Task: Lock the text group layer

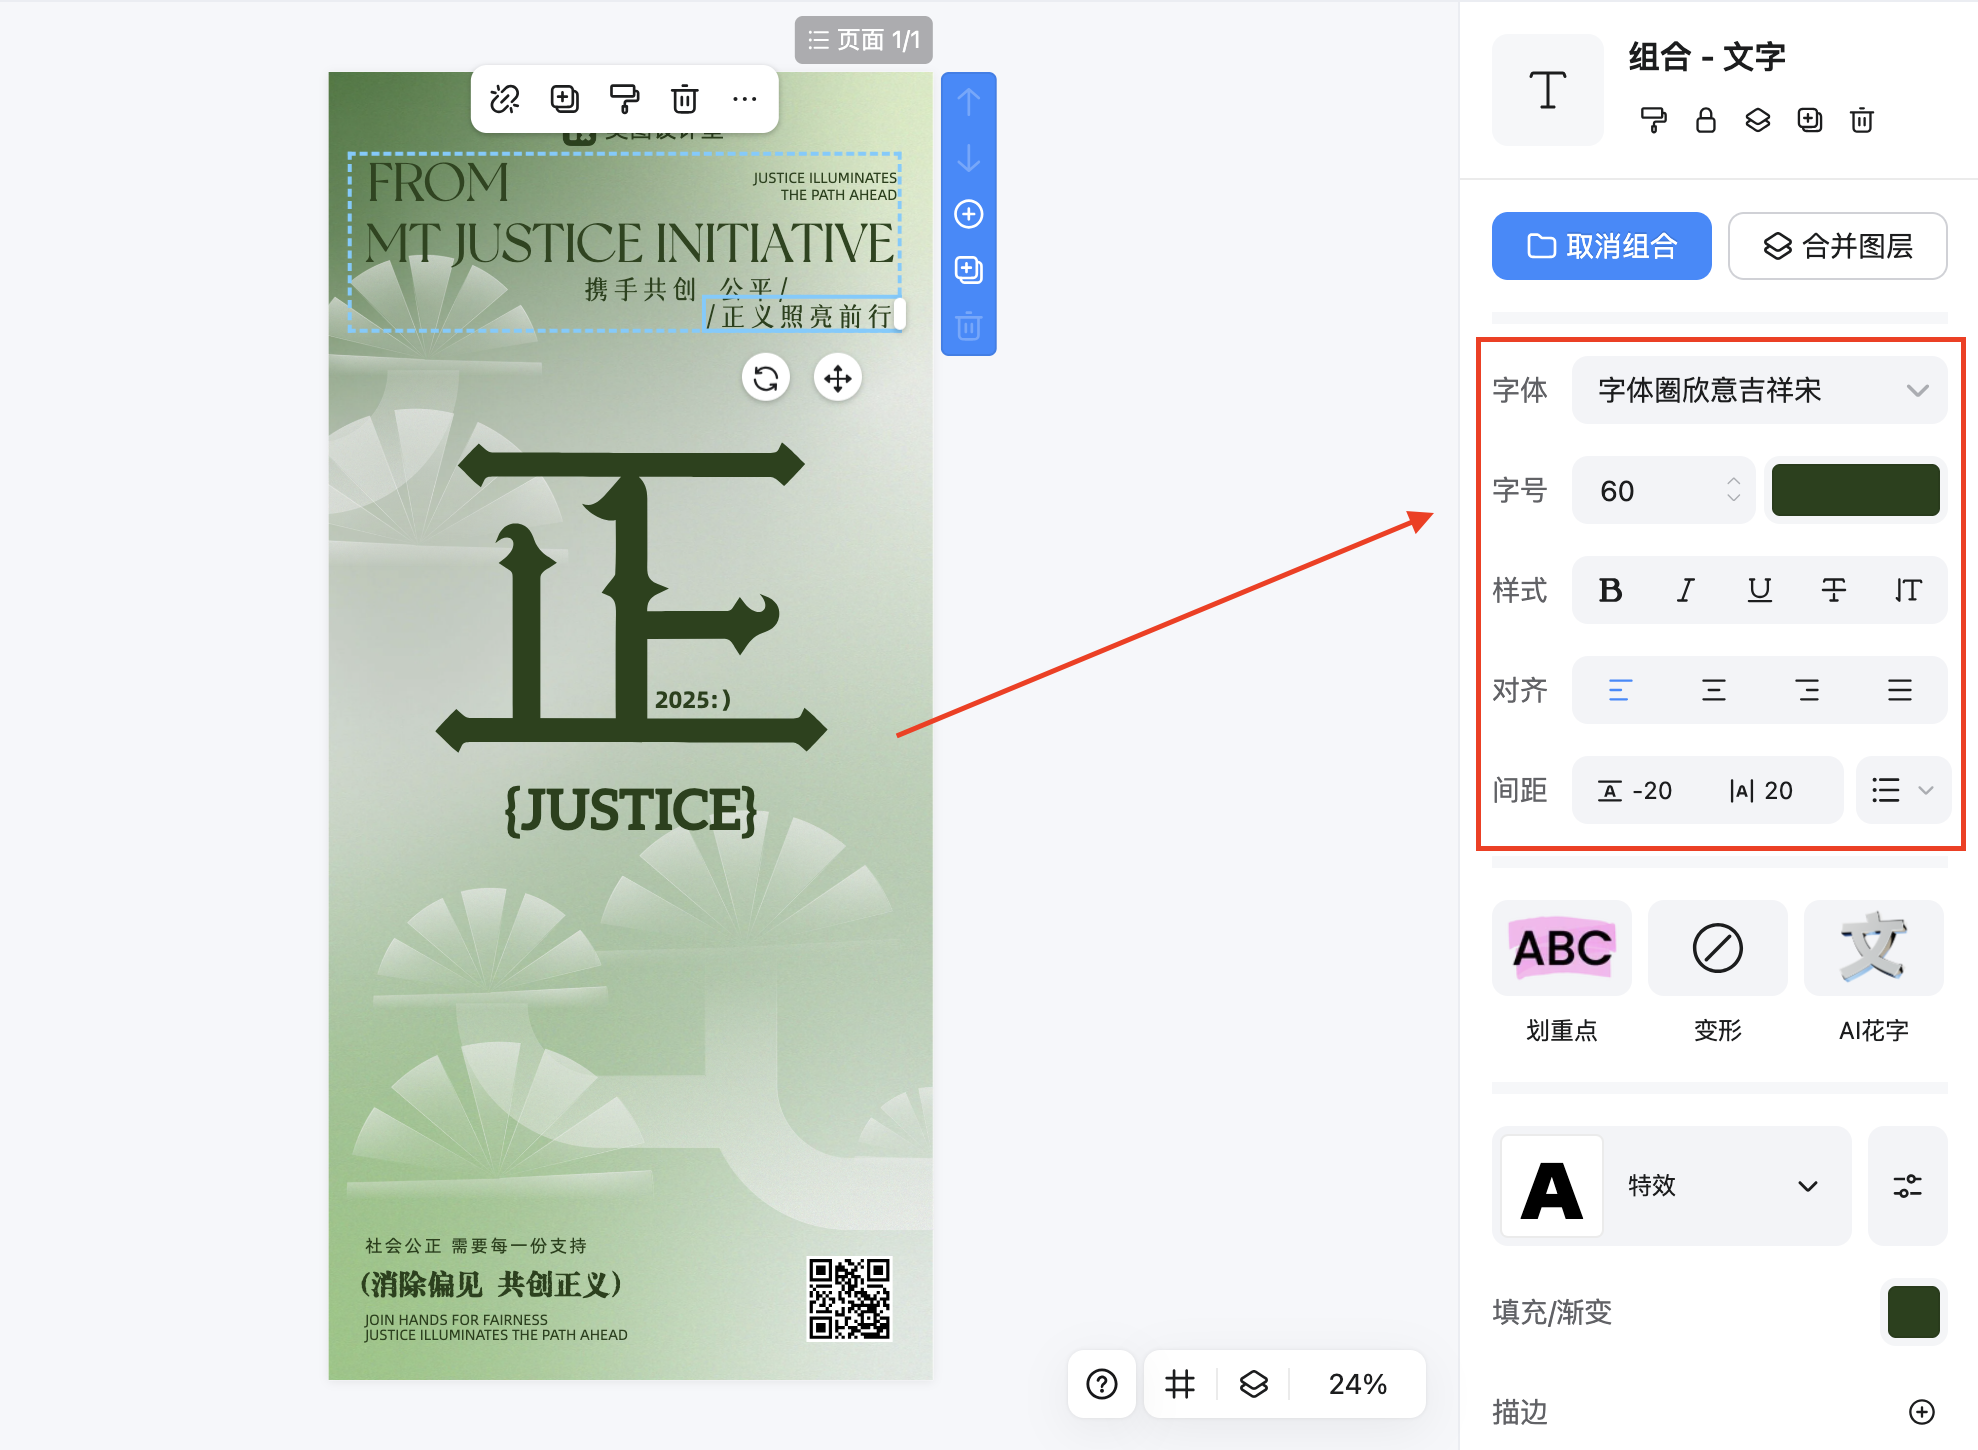Action: coord(1706,121)
